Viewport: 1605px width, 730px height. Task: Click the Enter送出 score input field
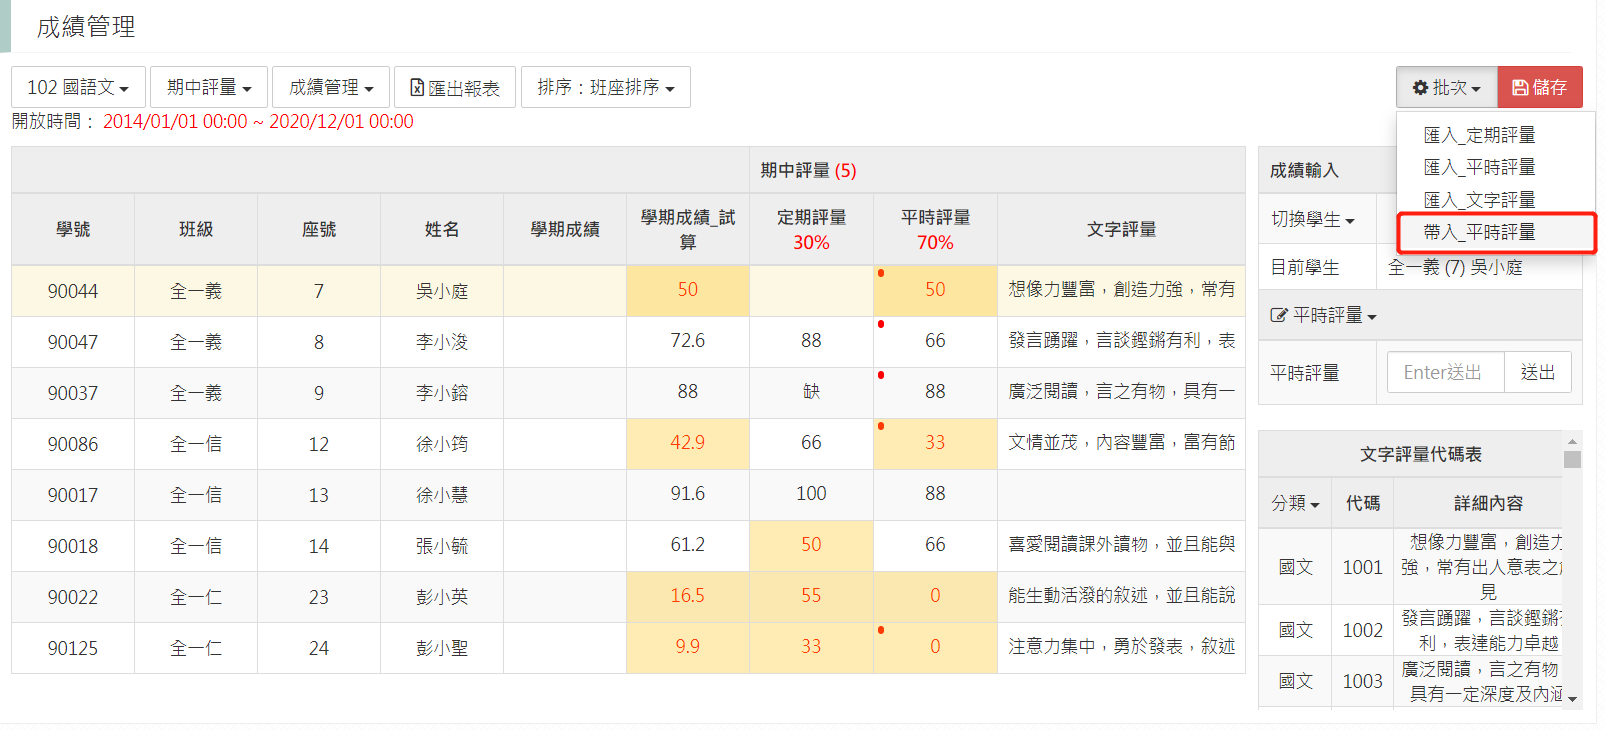click(x=1445, y=372)
